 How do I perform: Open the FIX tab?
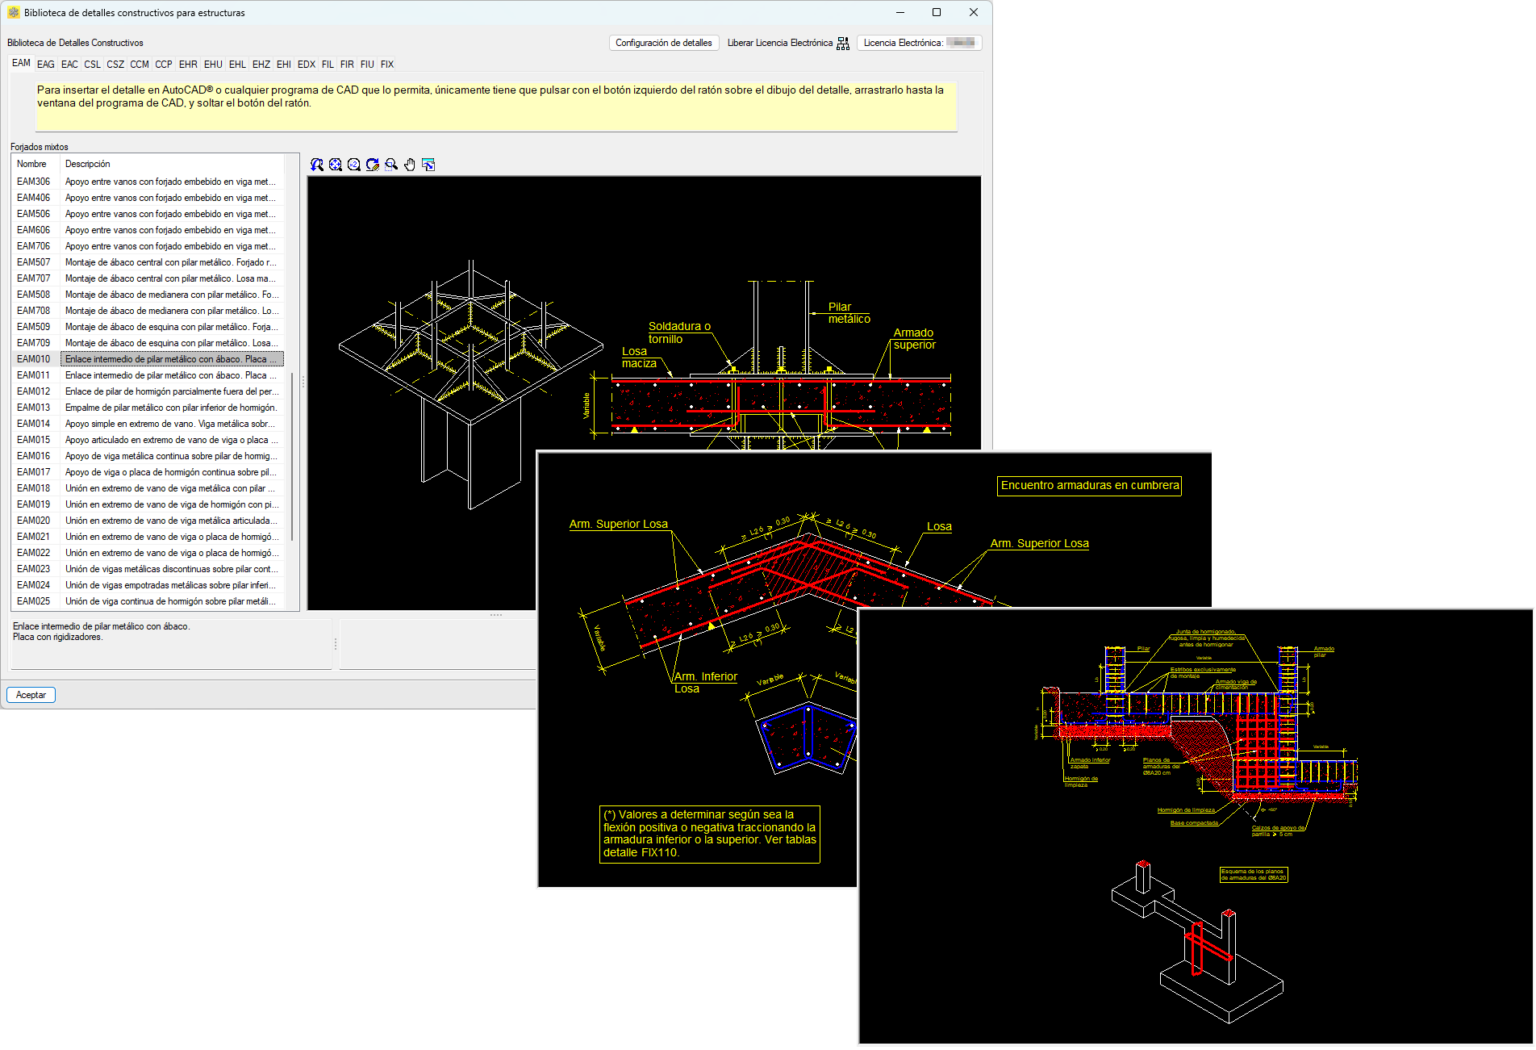pyautogui.click(x=387, y=63)
